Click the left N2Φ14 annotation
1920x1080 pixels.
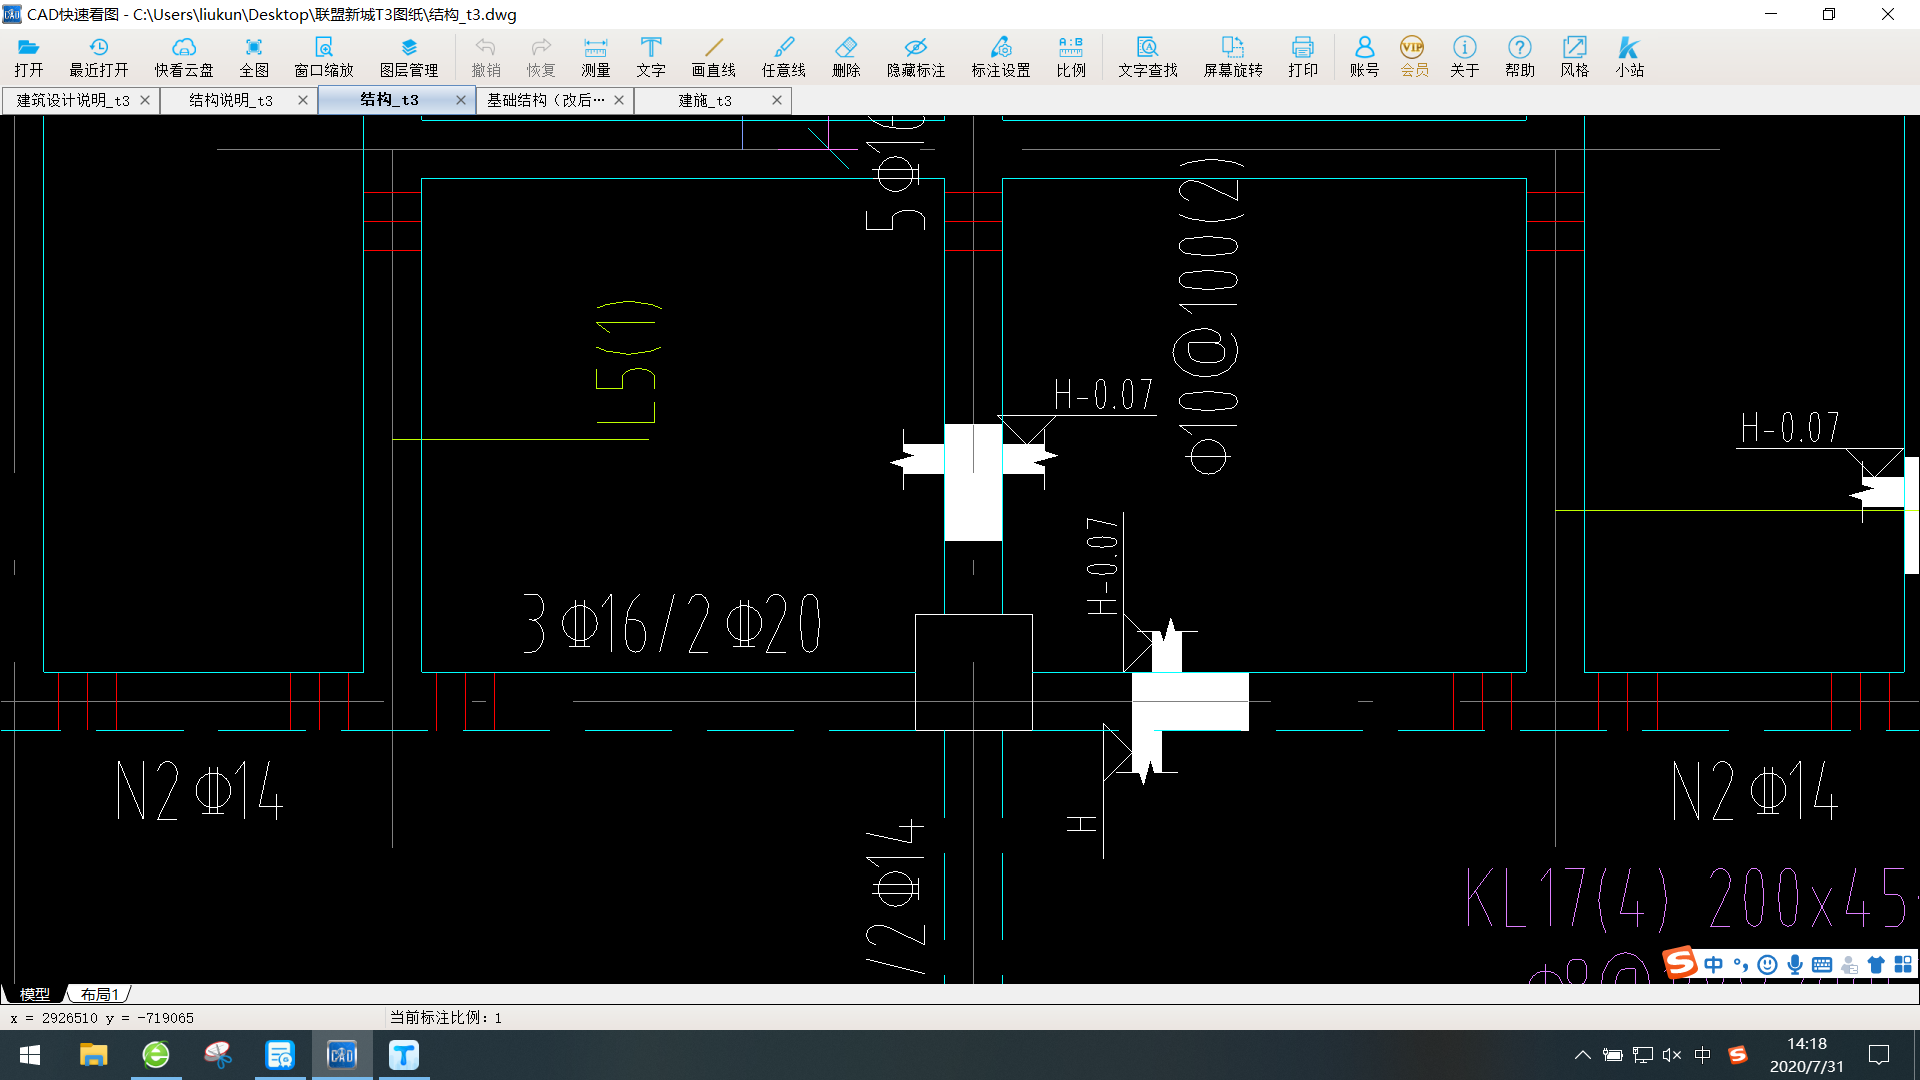[x=200, y=790]
